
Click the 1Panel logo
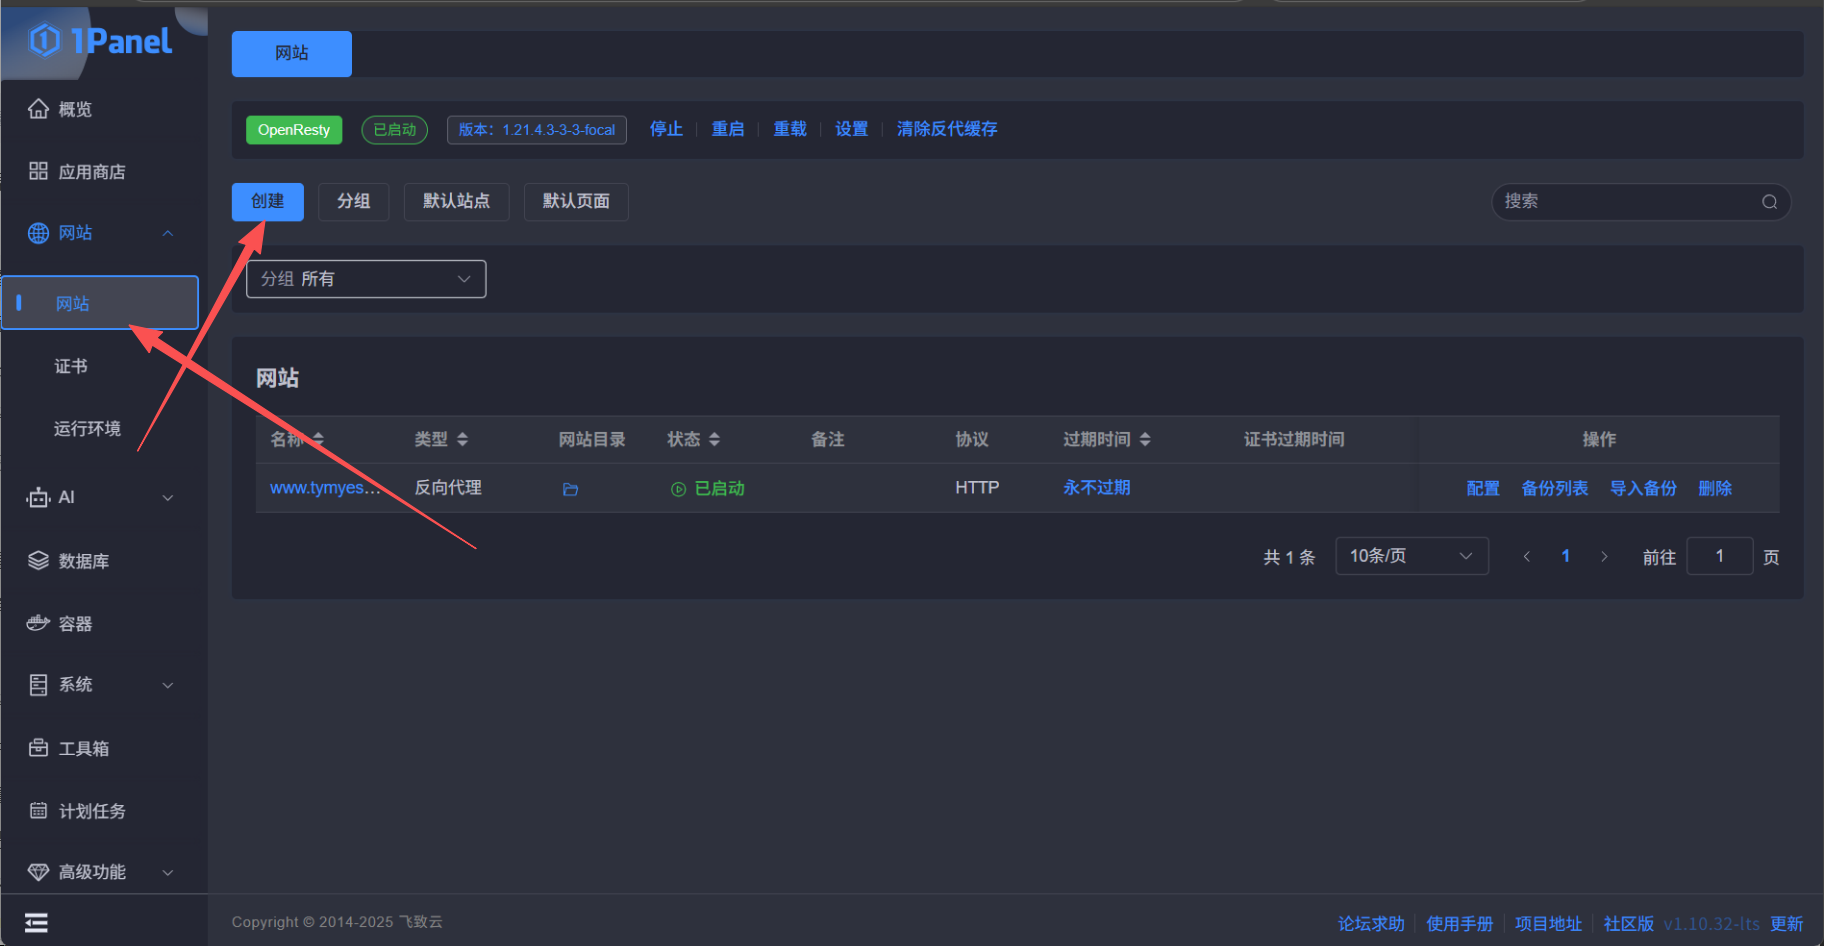102,41
